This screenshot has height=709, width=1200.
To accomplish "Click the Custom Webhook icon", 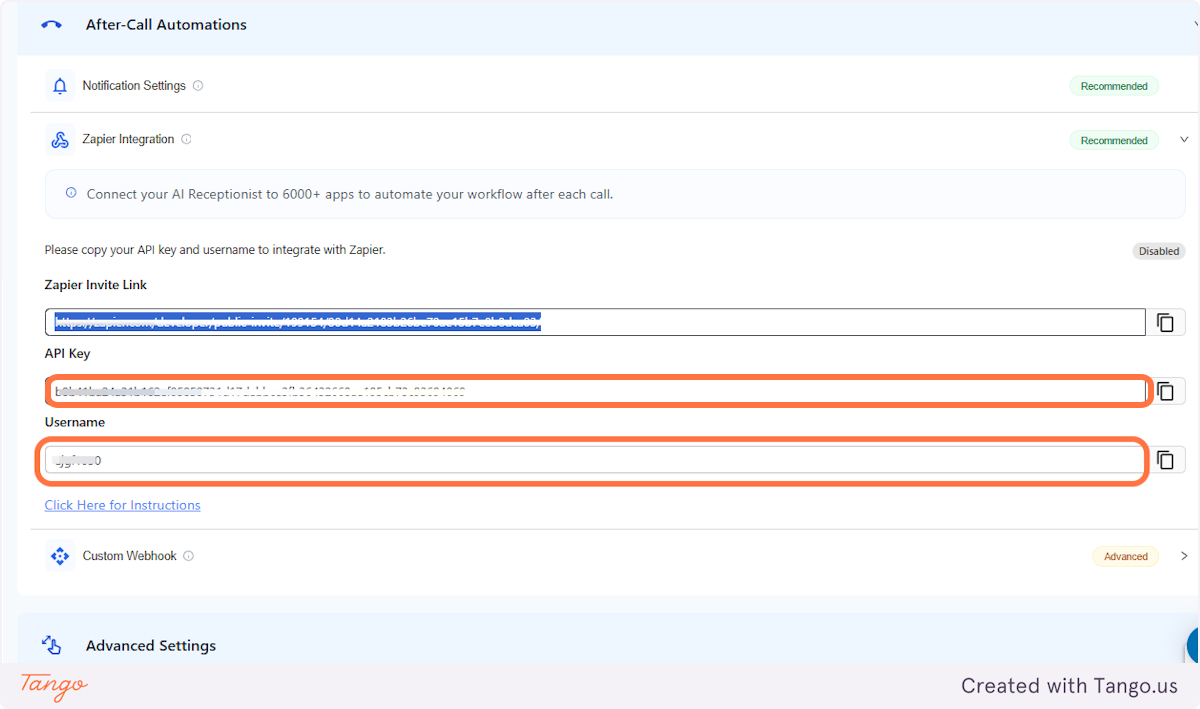I will (x=60, y=556).
